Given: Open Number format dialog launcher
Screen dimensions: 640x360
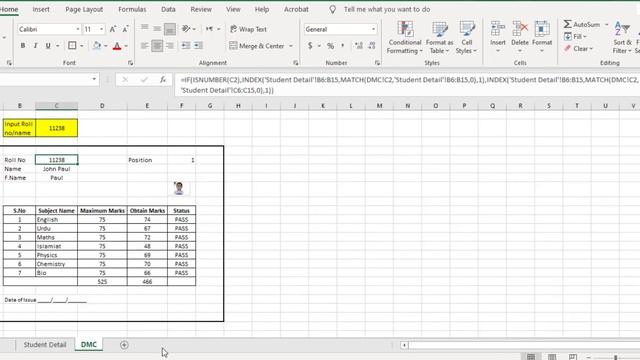Looking at the screenshot, I should pyautogui.click(x=378, y=63).
